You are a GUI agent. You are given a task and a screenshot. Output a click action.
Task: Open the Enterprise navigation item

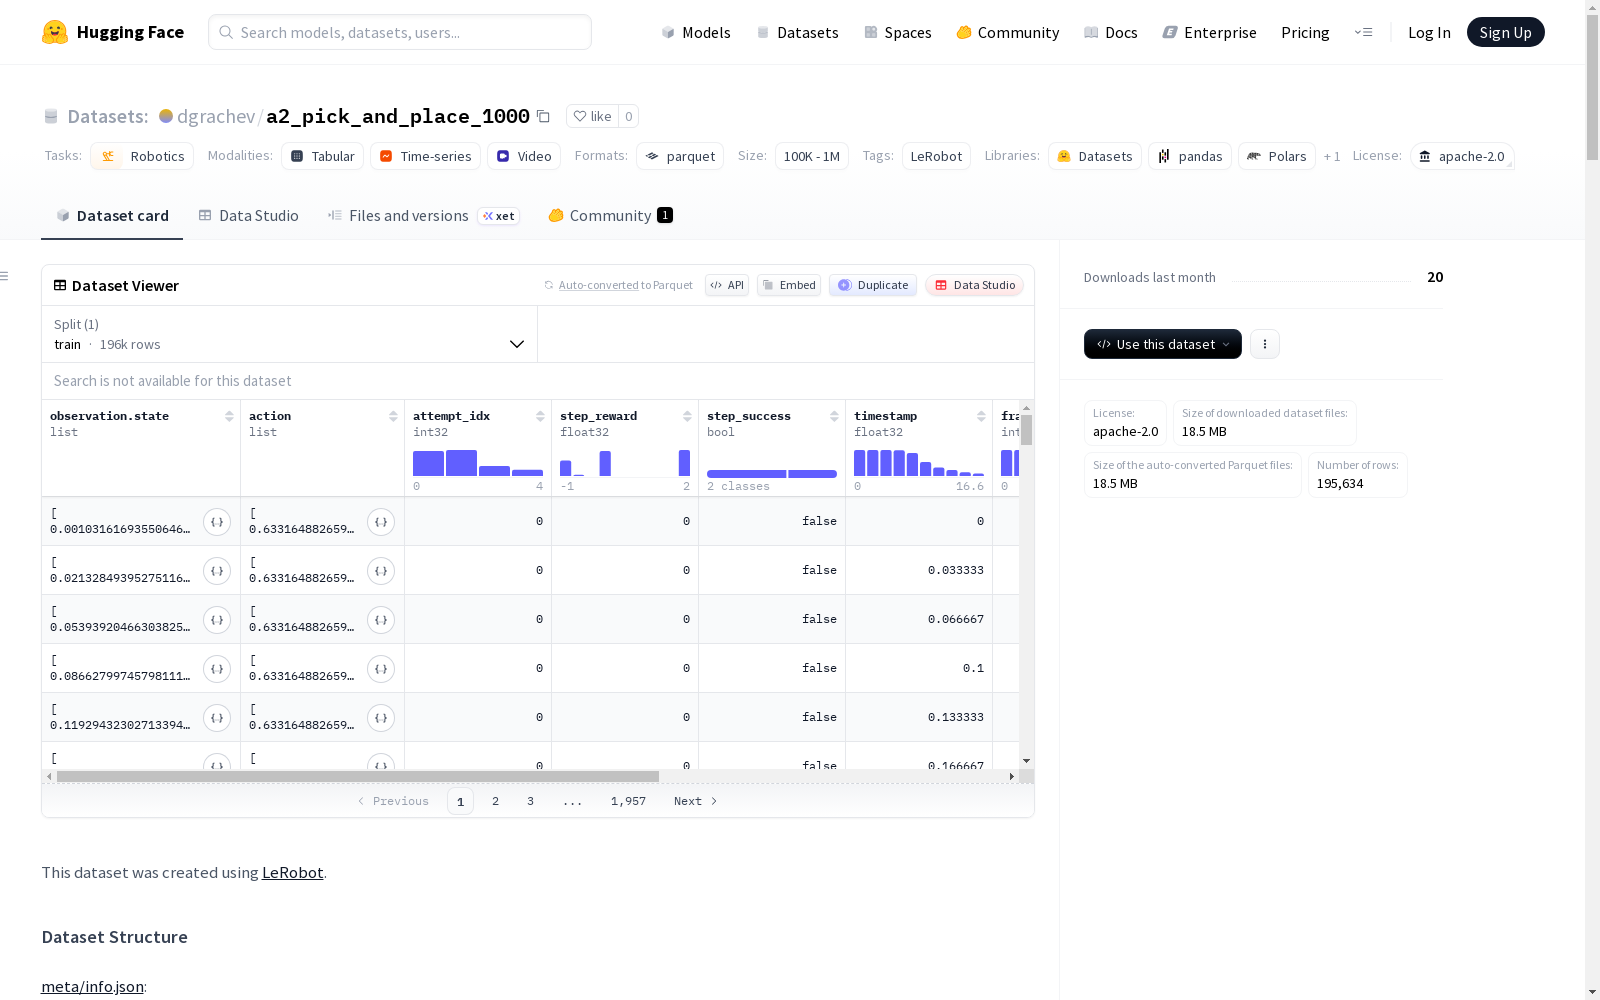pyautogui.click(x=1210, y=32)
